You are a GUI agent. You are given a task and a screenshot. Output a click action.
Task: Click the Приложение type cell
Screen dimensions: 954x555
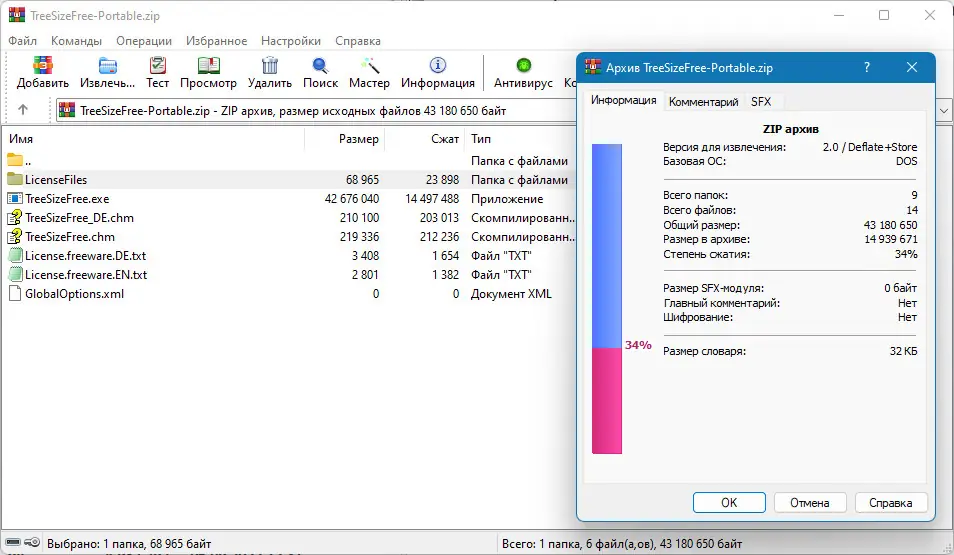[x=507, y=198]
